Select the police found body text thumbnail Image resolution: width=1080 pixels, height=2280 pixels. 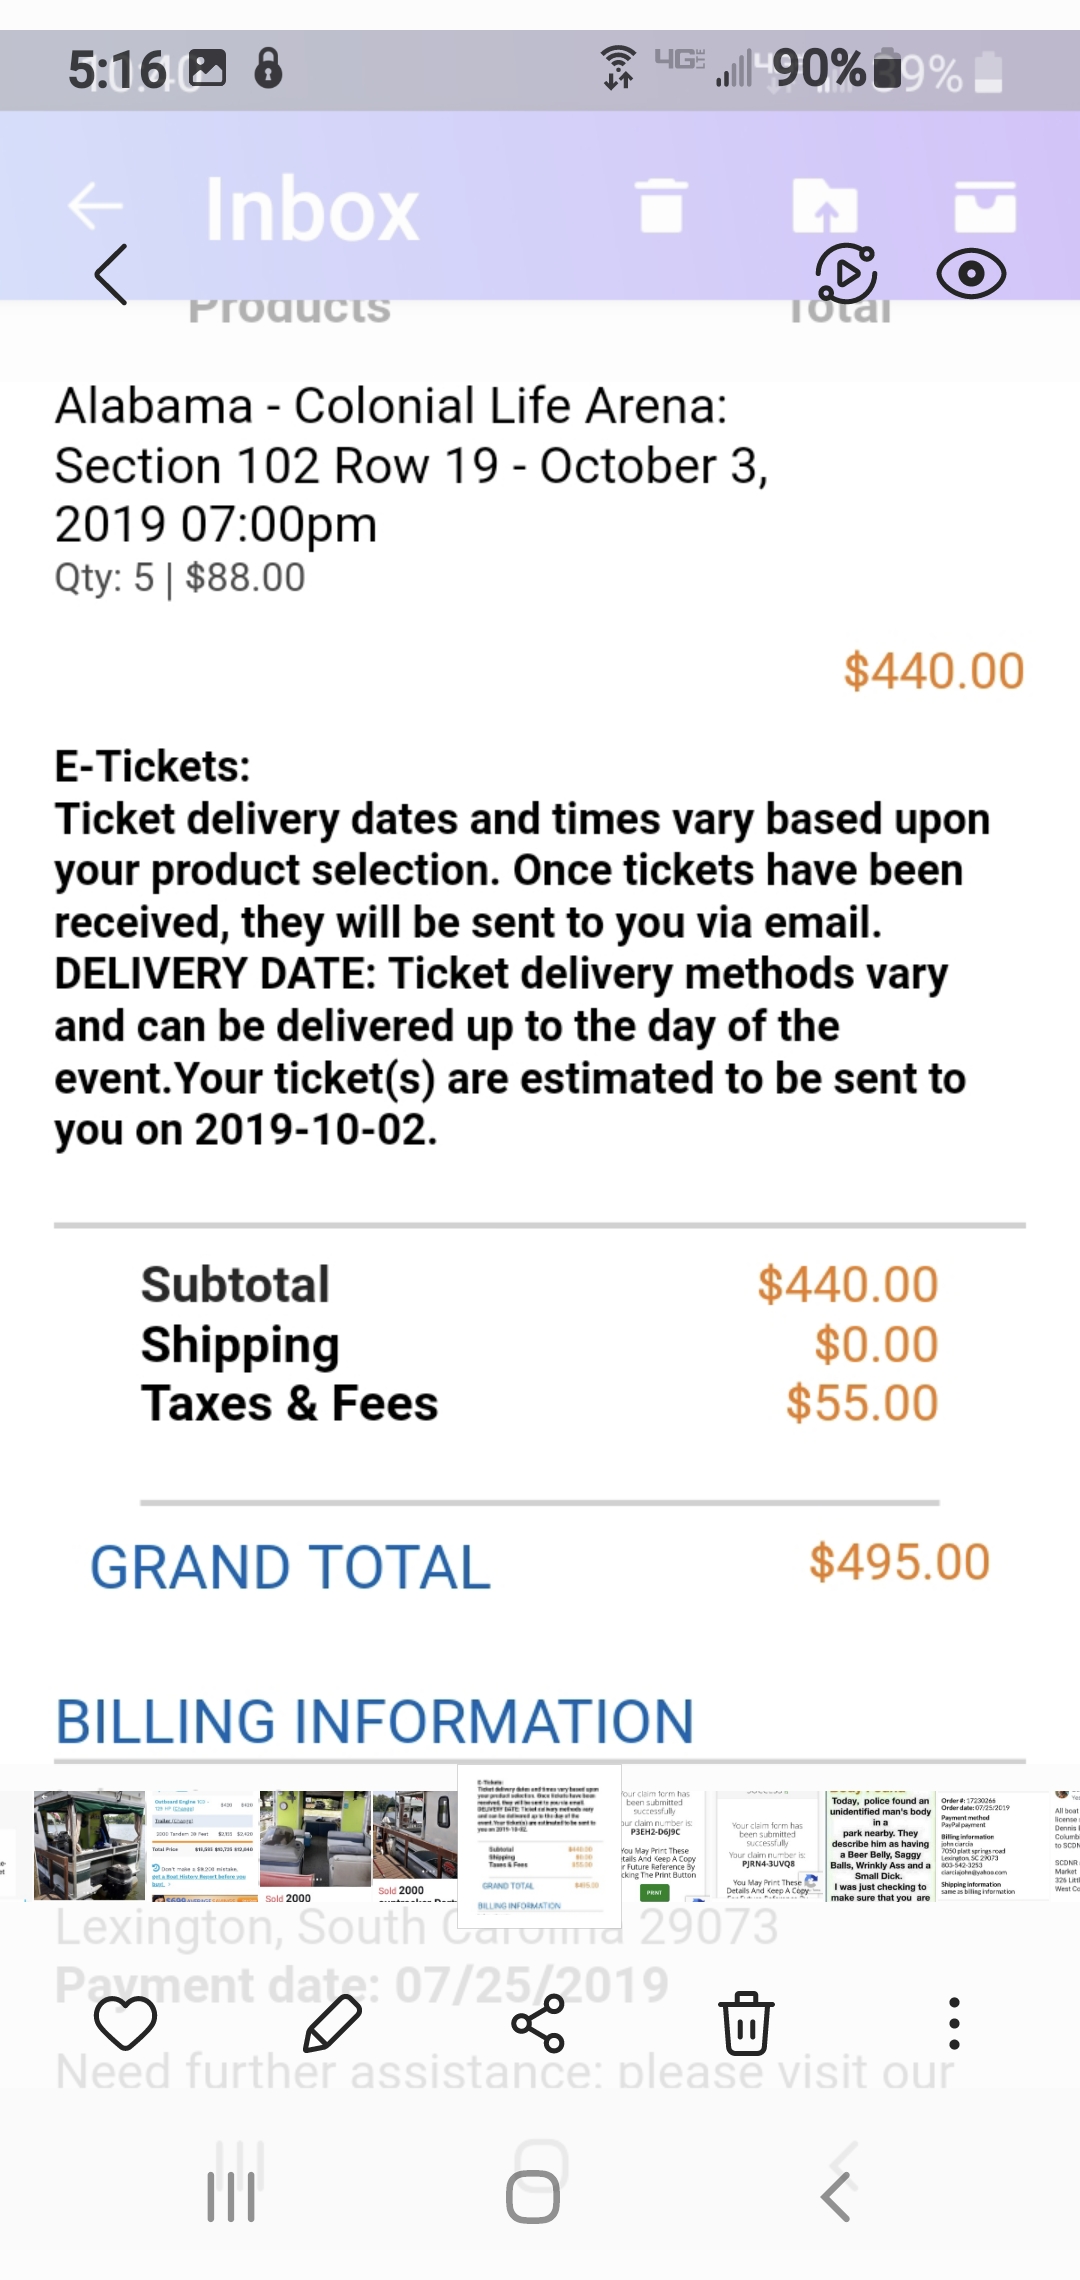[x=881, y=1846]
